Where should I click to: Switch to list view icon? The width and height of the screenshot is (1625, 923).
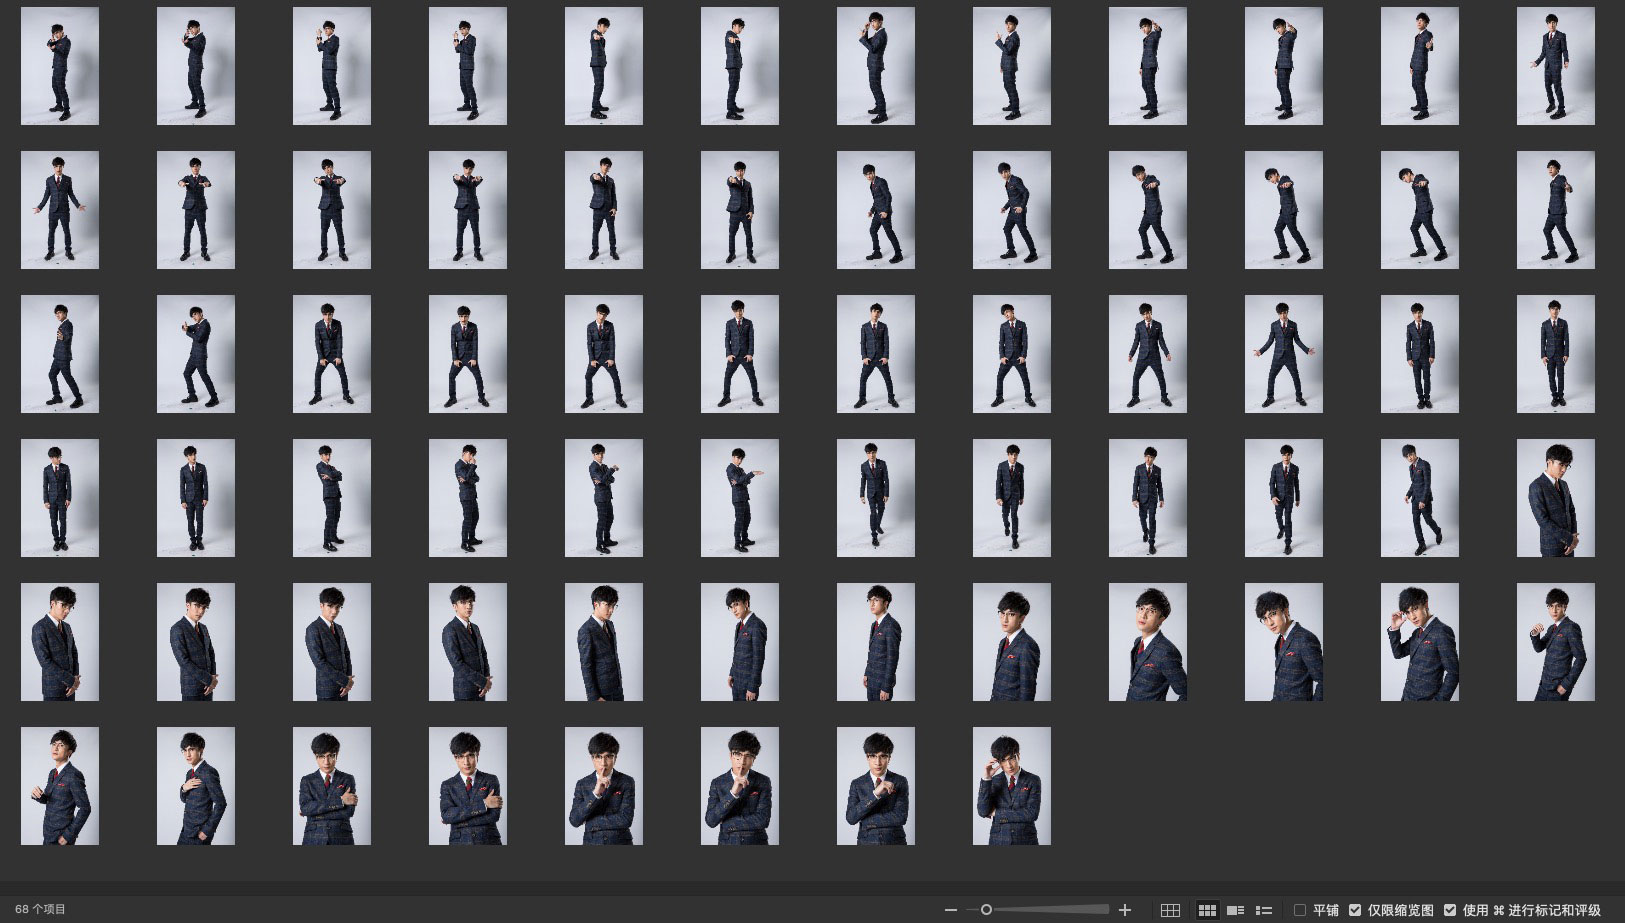1264,910
